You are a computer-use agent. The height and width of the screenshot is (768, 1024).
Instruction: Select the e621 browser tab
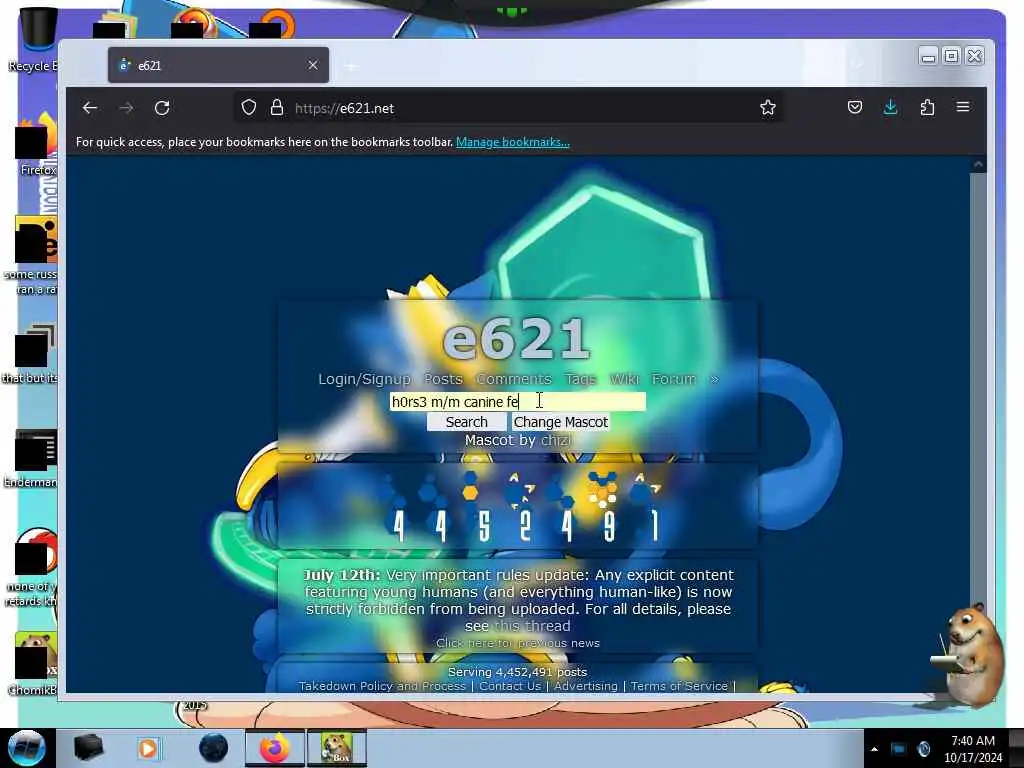[218, 65]
